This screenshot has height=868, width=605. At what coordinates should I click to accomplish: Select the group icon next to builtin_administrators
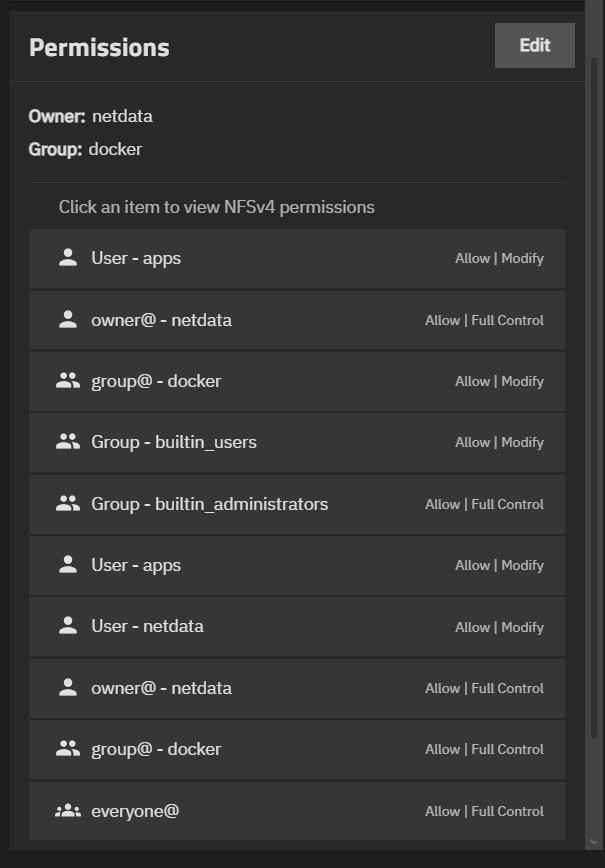[x=68, y=504]
